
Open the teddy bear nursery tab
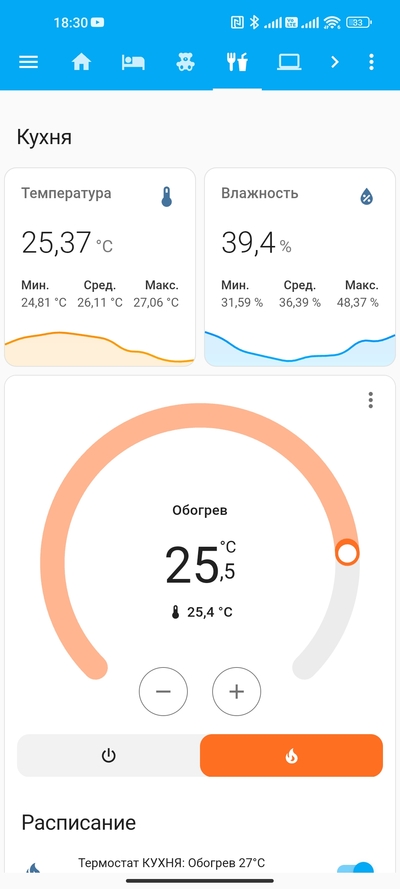(184, 62)
